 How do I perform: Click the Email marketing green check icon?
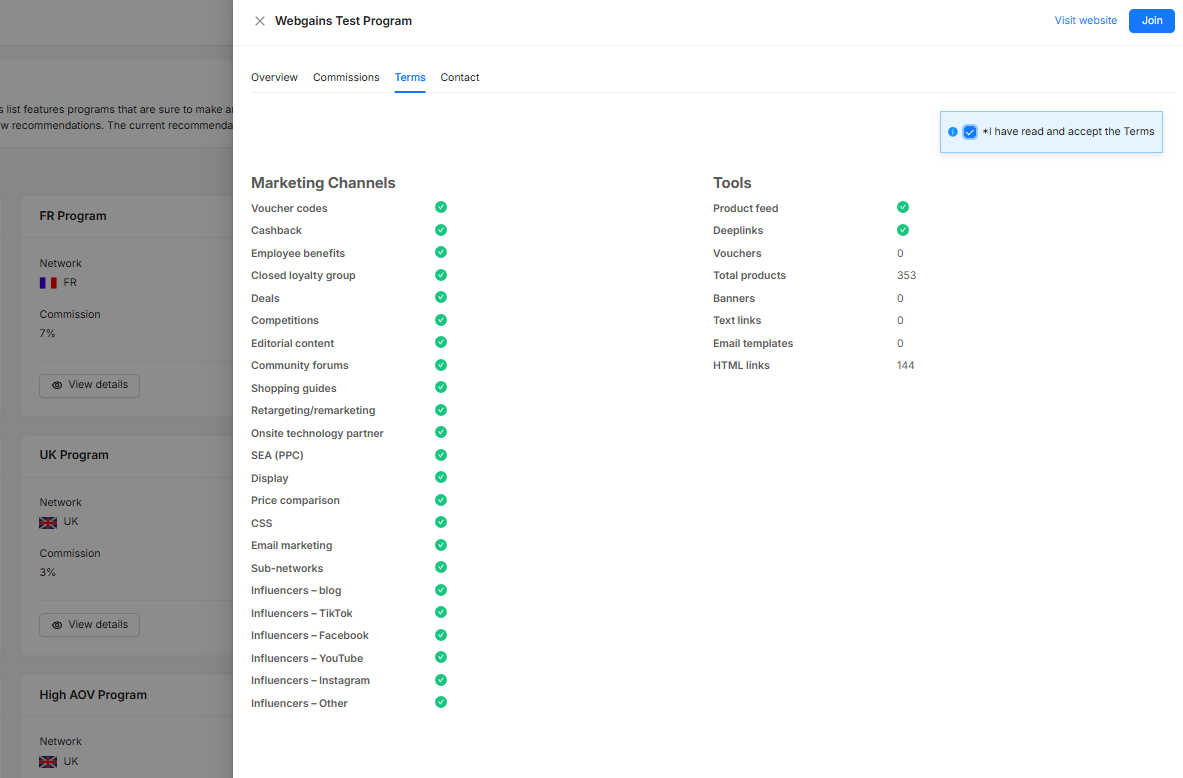point(441,545)
